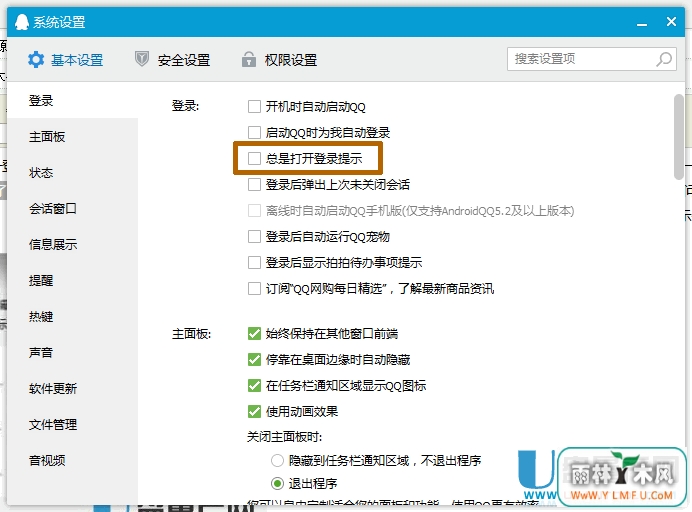This screenshot has height=512, width=692.
Task: Click the settings panel vertical scrollbar
Action: click(679, 137)
